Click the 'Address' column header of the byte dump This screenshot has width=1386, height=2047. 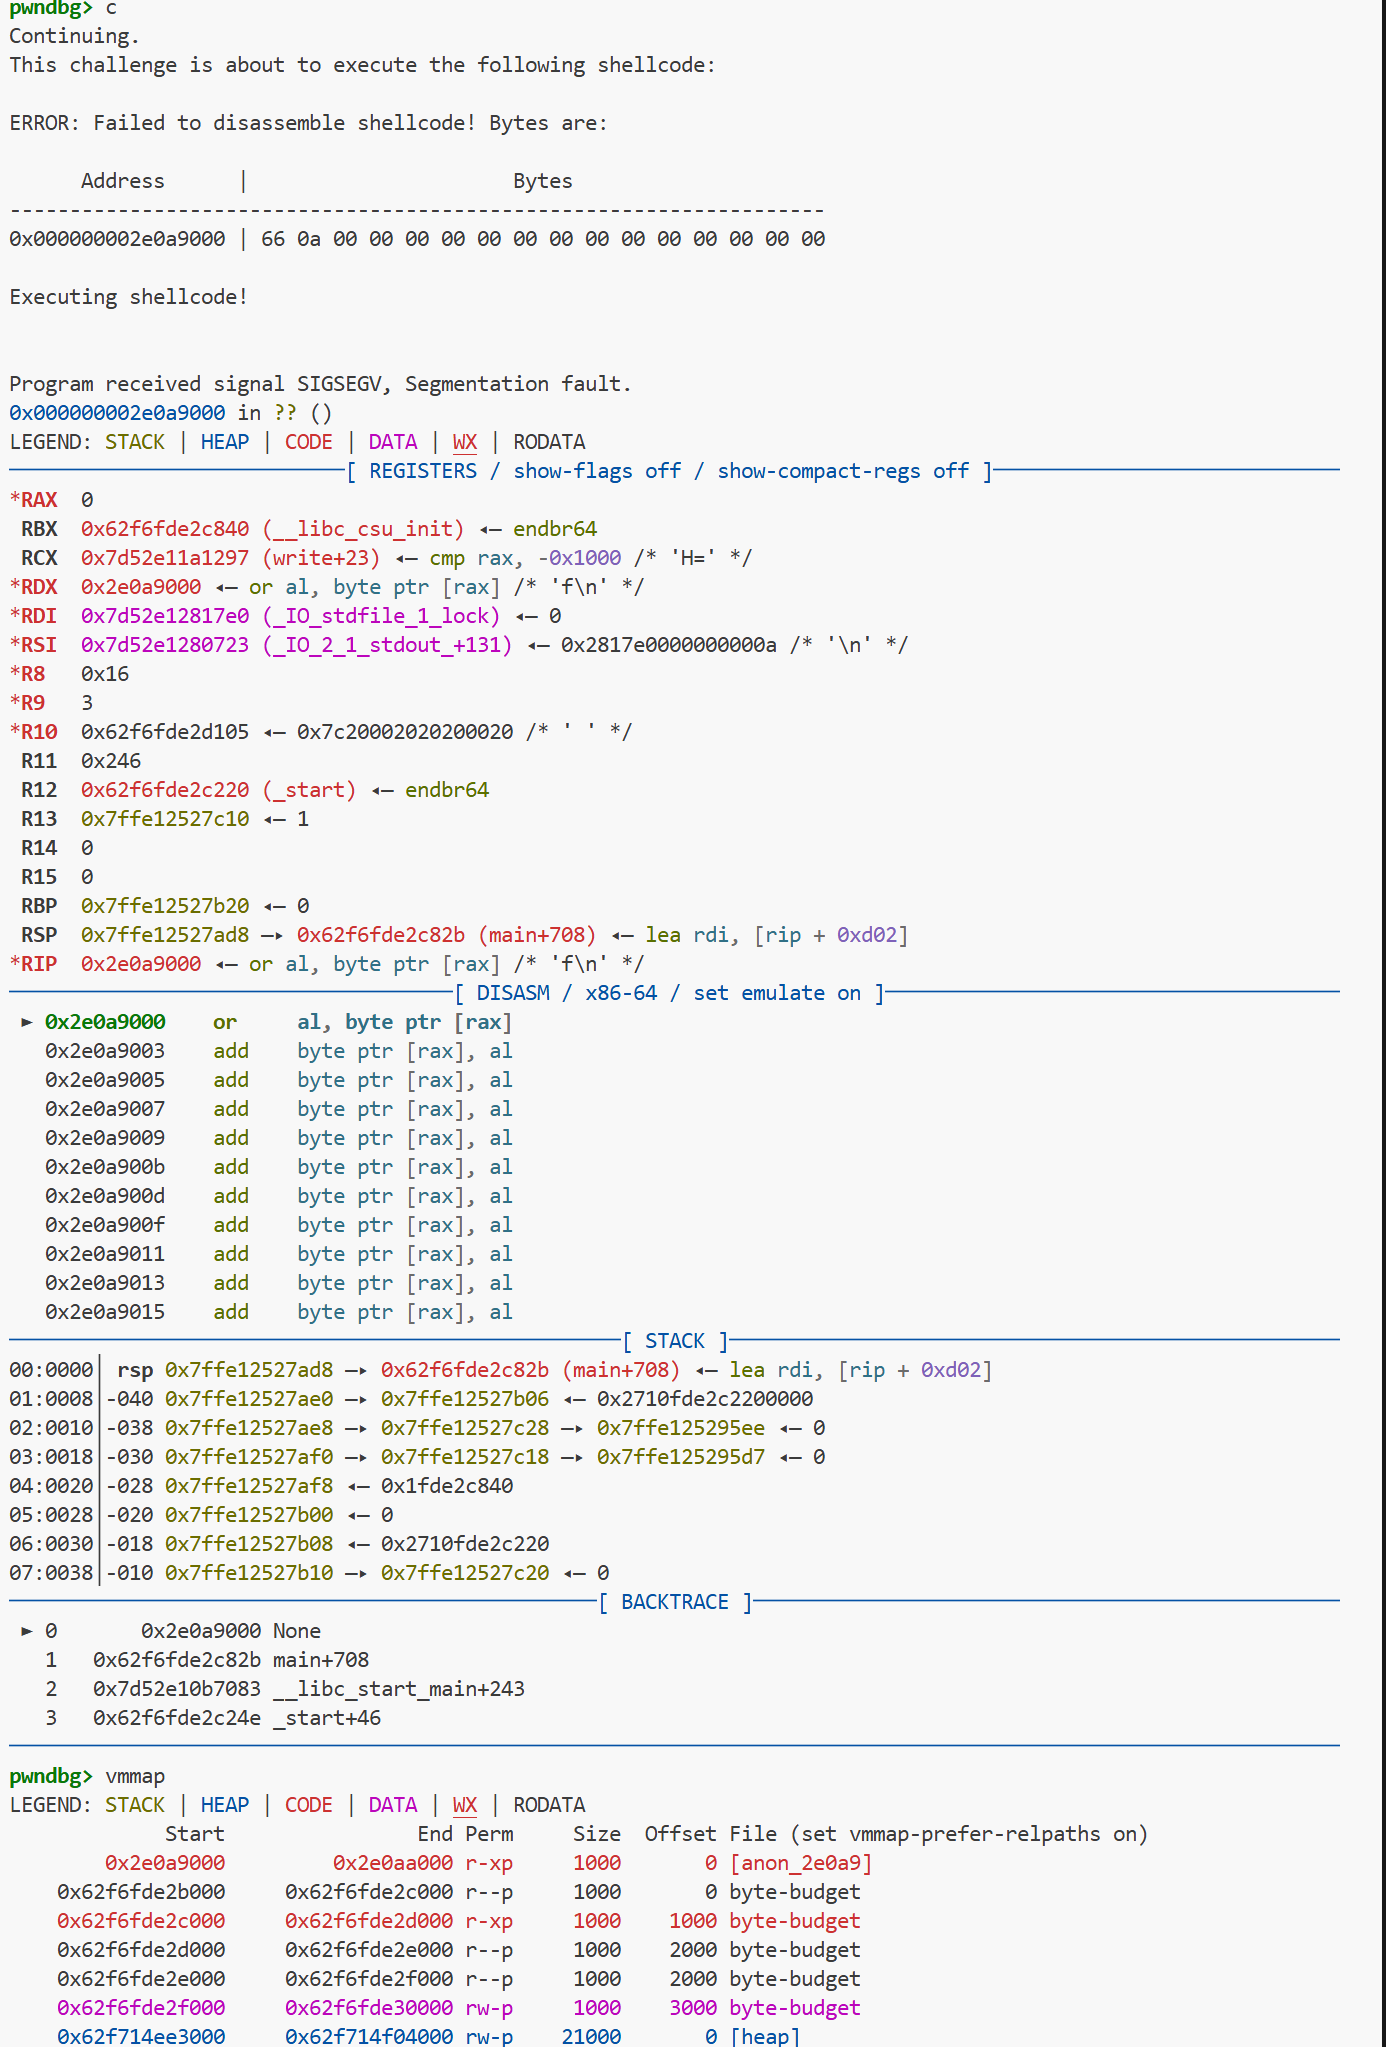123,181
